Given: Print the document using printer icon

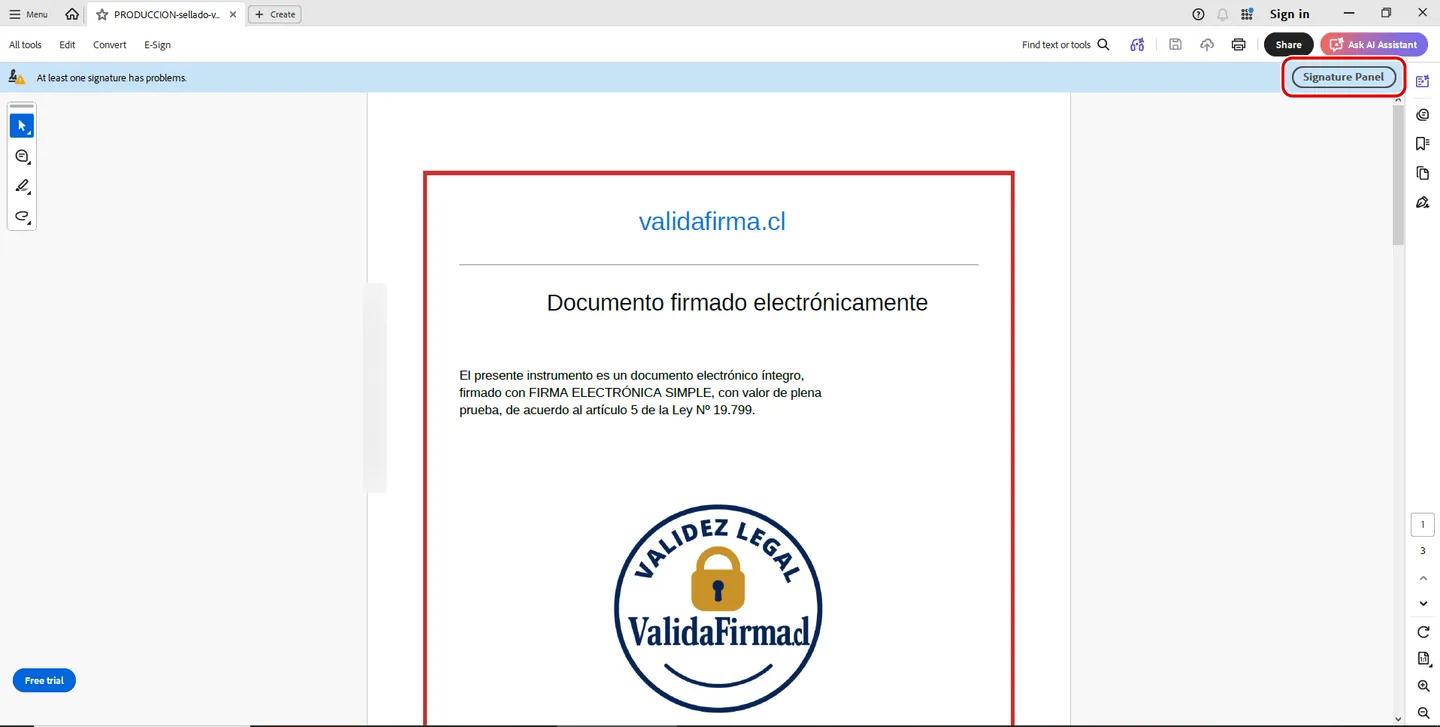Looking at the screenshot, I should 1239,45.
